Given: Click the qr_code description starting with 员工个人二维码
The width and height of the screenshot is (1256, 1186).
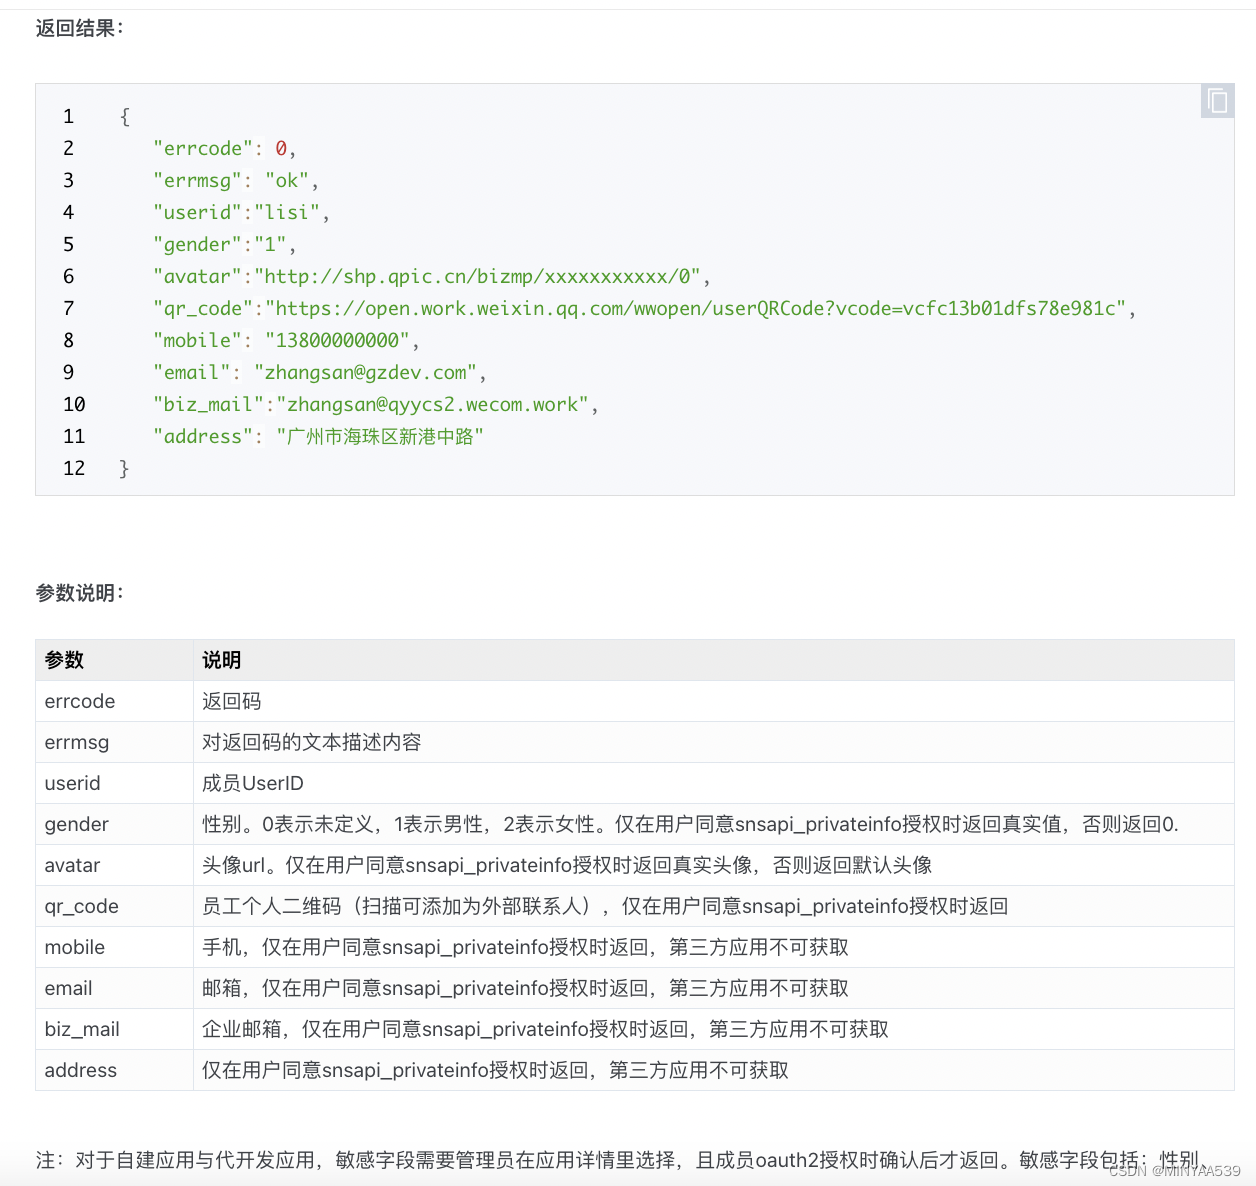Looking at the screenshot, I should click(605, 906).
